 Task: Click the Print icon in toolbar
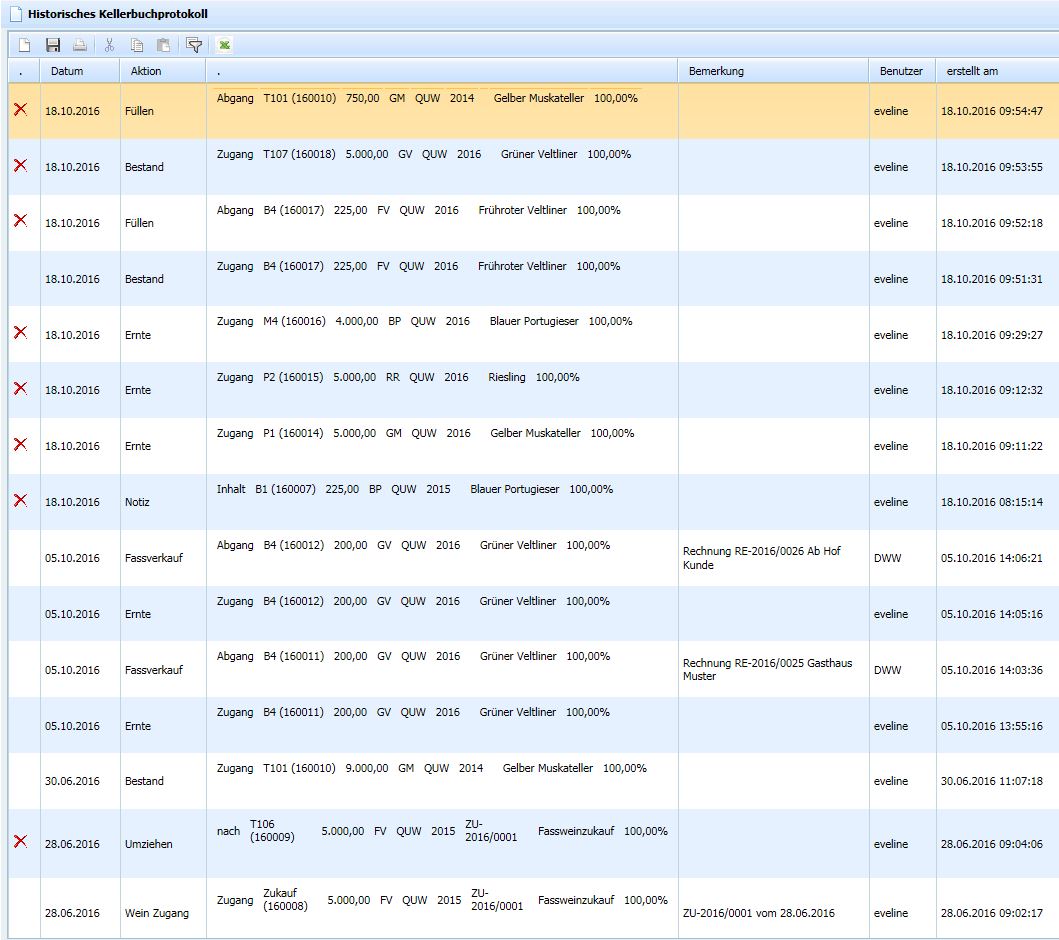79,45
